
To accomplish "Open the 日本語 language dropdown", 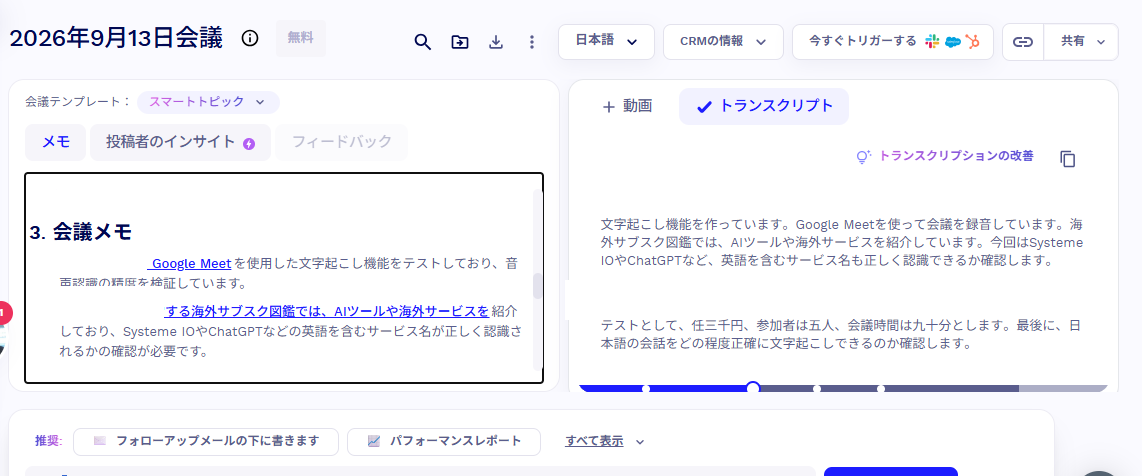I will [x=606, y=41].
